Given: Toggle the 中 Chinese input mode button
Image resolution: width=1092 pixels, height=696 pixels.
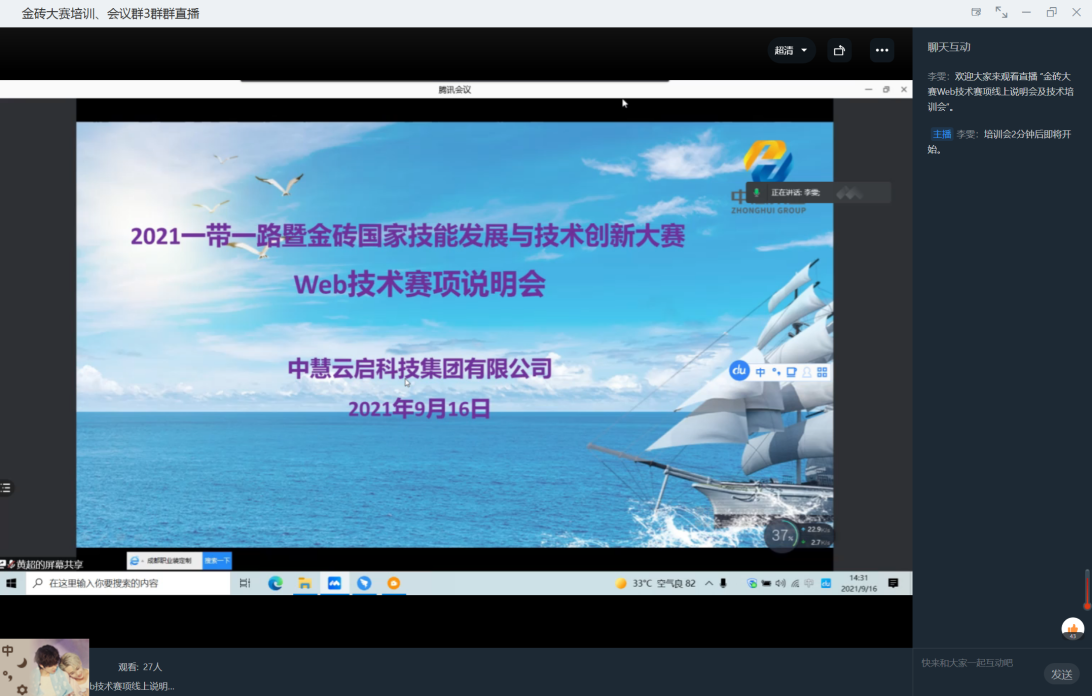Looking at the screenshot, I should point(760,372).
